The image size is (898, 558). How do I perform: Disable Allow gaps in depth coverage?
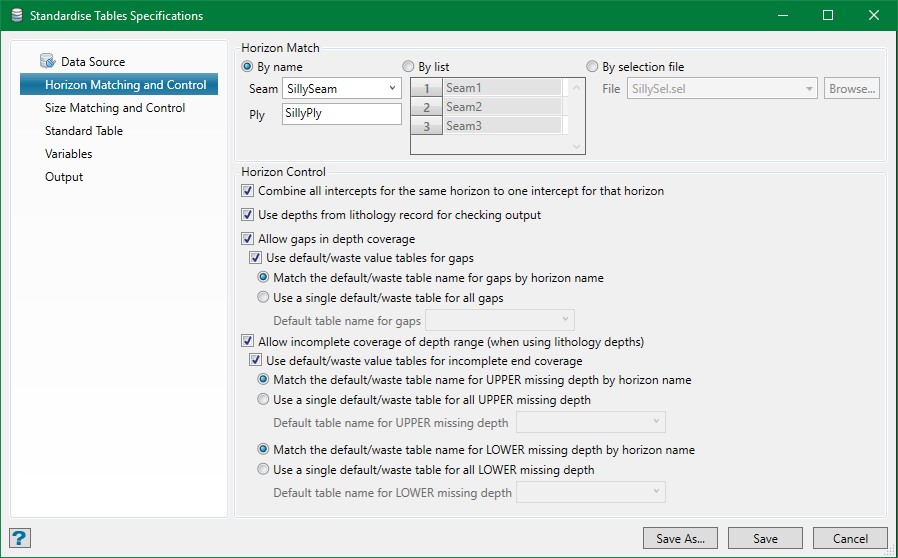tap(249, 239)
